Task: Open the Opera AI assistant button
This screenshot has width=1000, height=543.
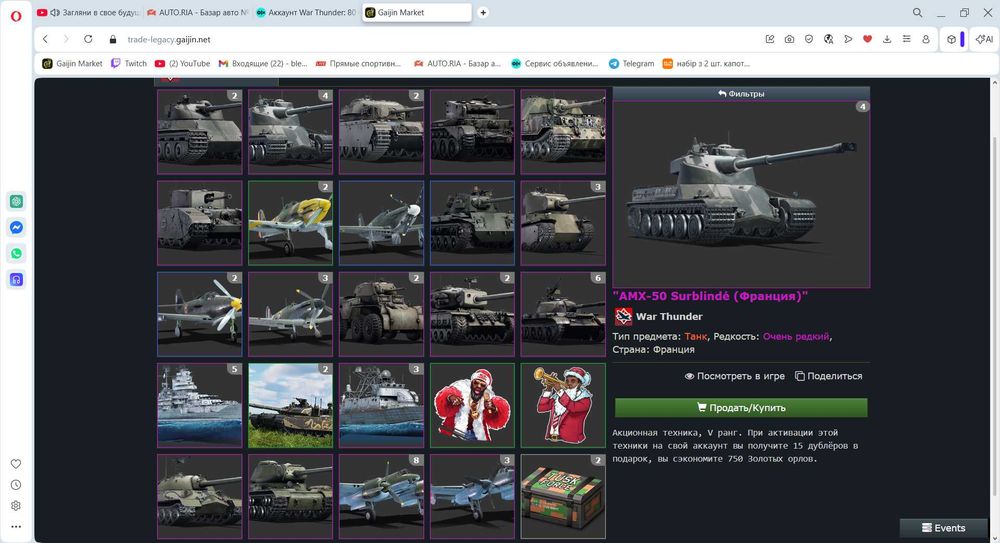Action: point(984,39)
